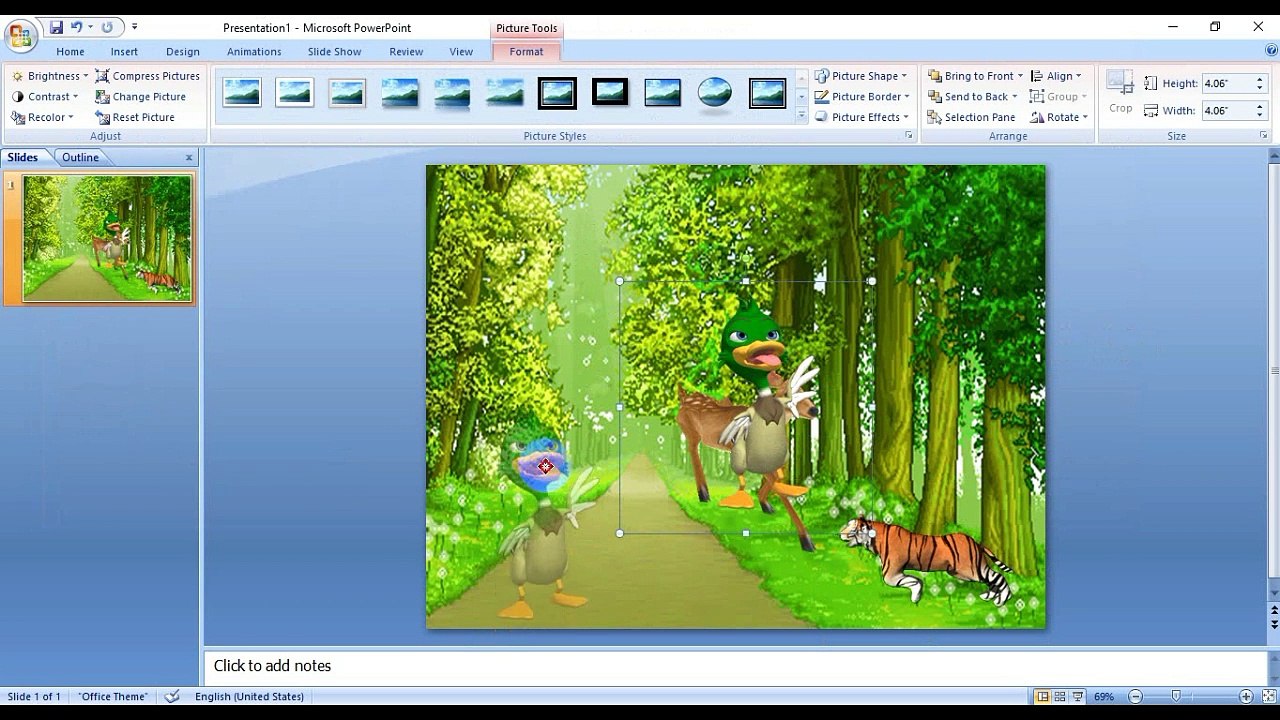Click the notes area to add notes

pyautogui.click(x=735, y=666)
